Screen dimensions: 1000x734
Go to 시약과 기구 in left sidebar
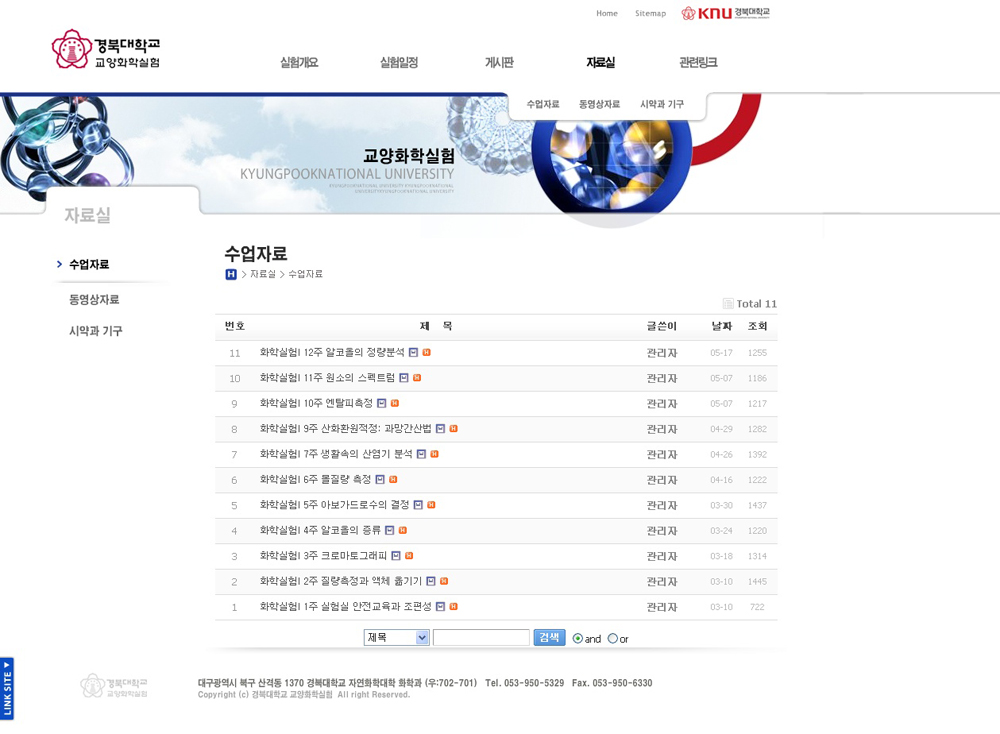point(95,331)
